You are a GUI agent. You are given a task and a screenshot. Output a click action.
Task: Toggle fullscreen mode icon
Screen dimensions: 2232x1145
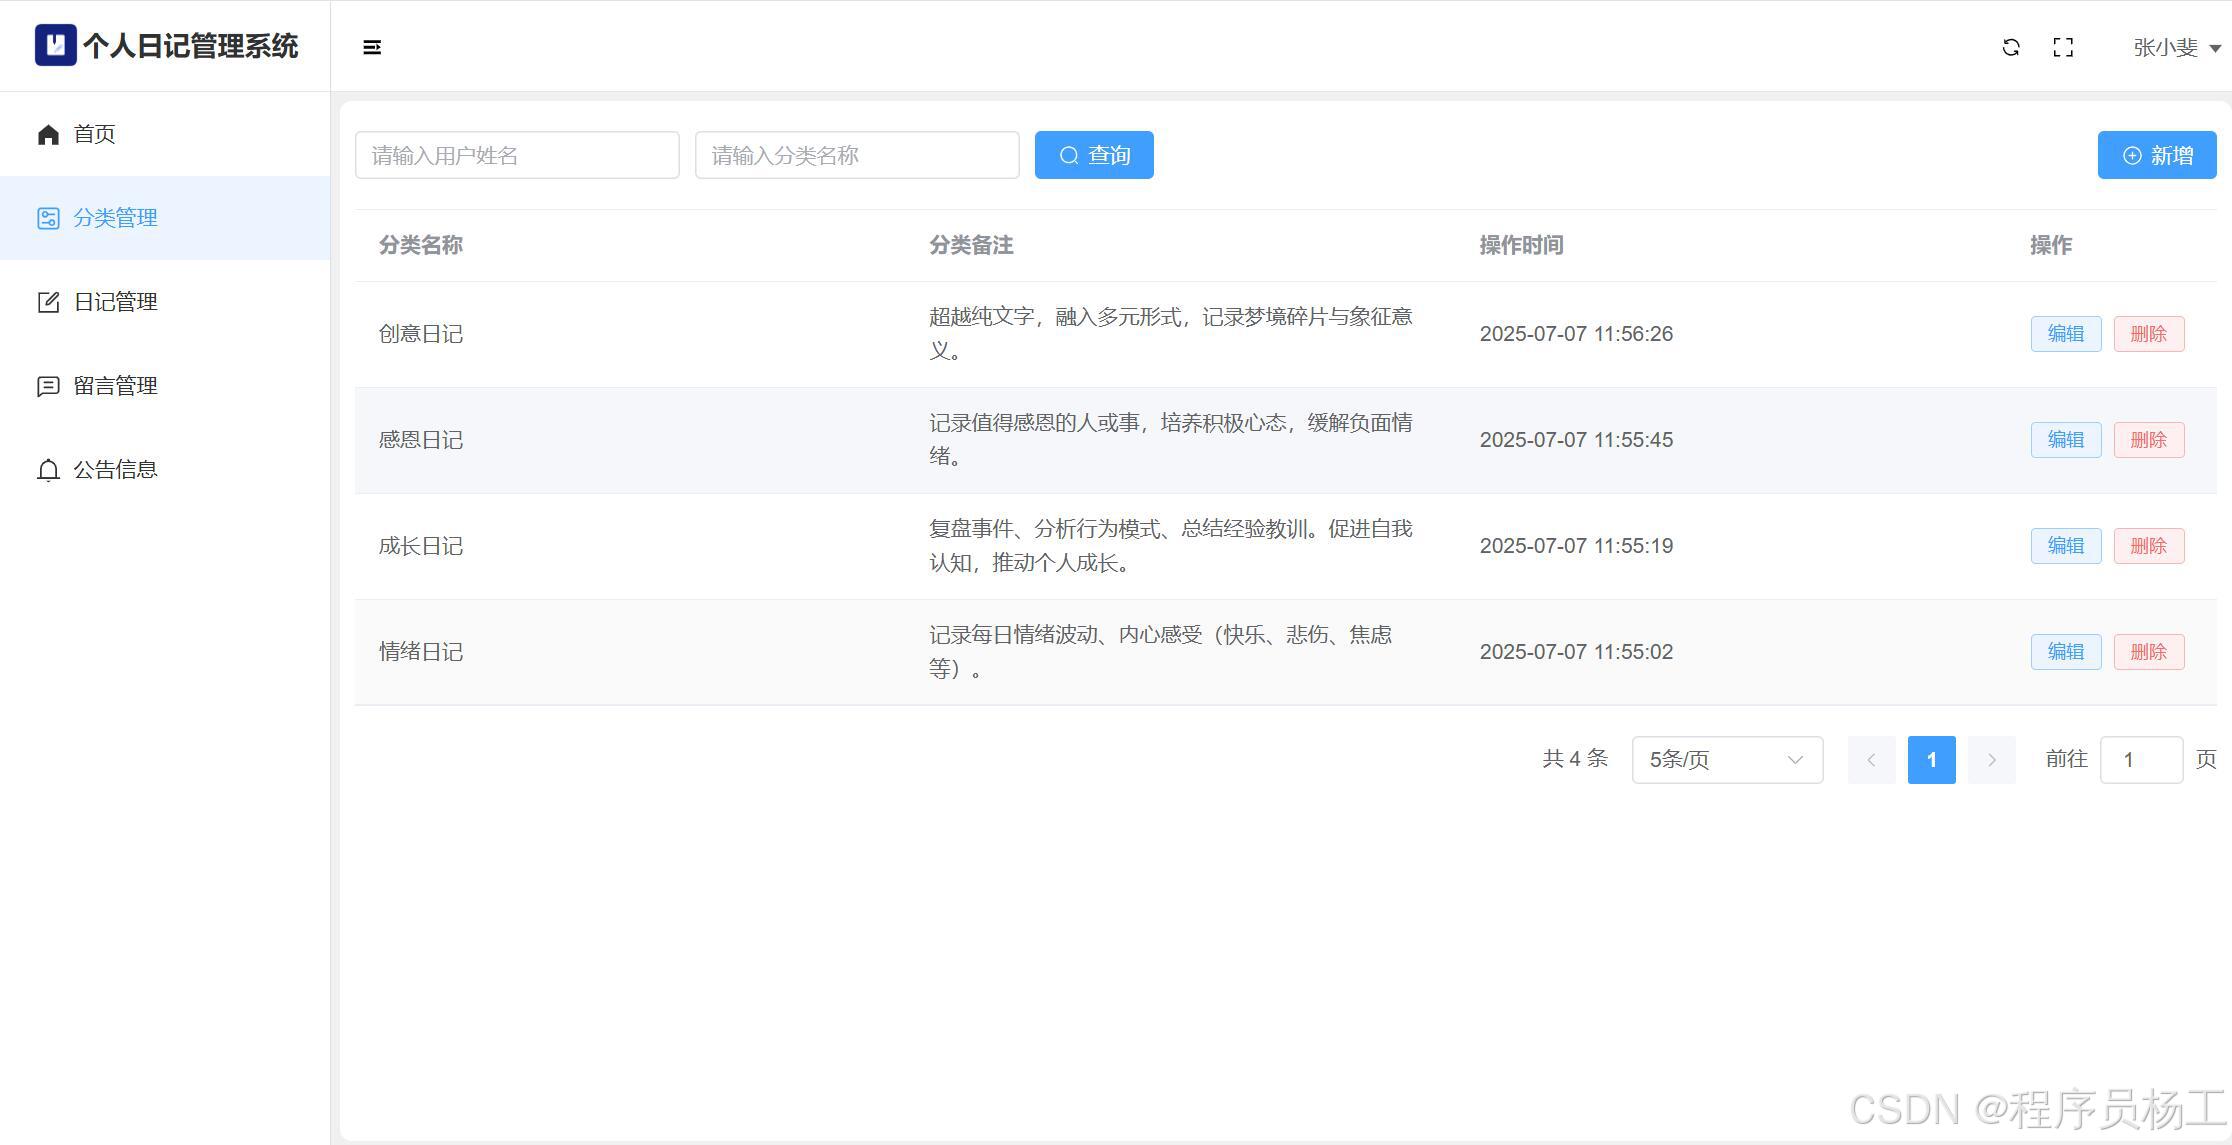click(2063, 47)
